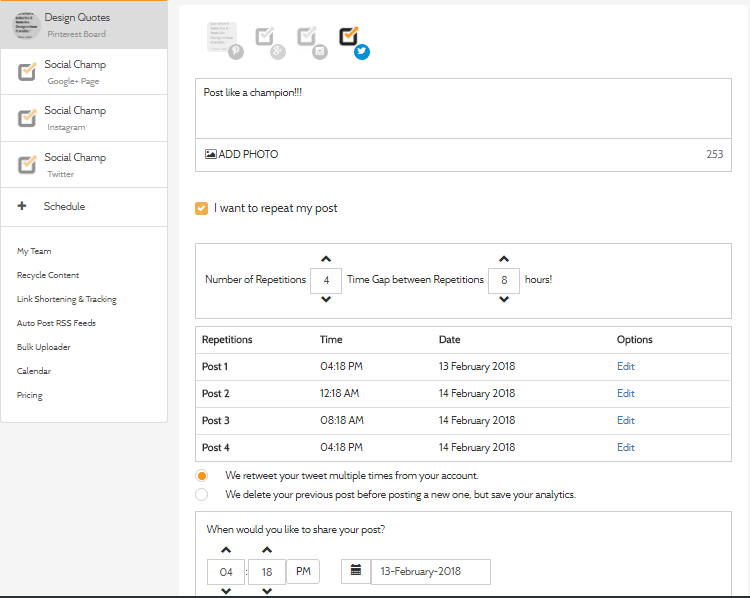
Task: Open the Calendar page
Action: (x=34, y=371)
